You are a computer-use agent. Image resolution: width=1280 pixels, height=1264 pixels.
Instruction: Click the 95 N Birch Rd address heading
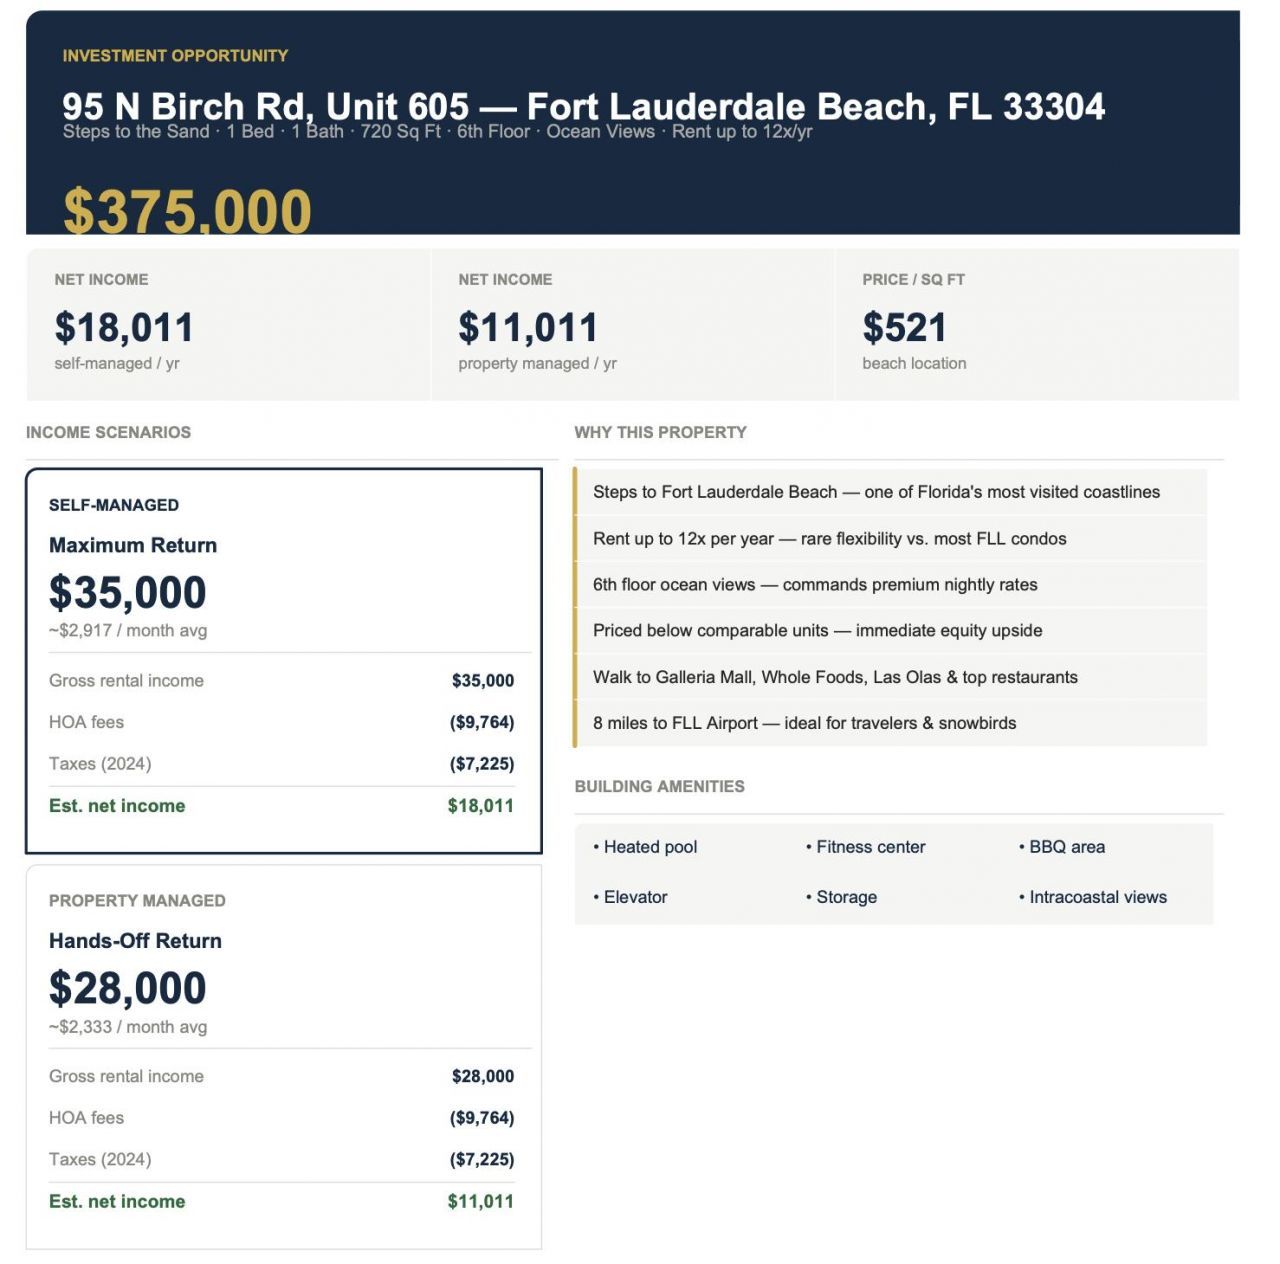click(583, 106)
